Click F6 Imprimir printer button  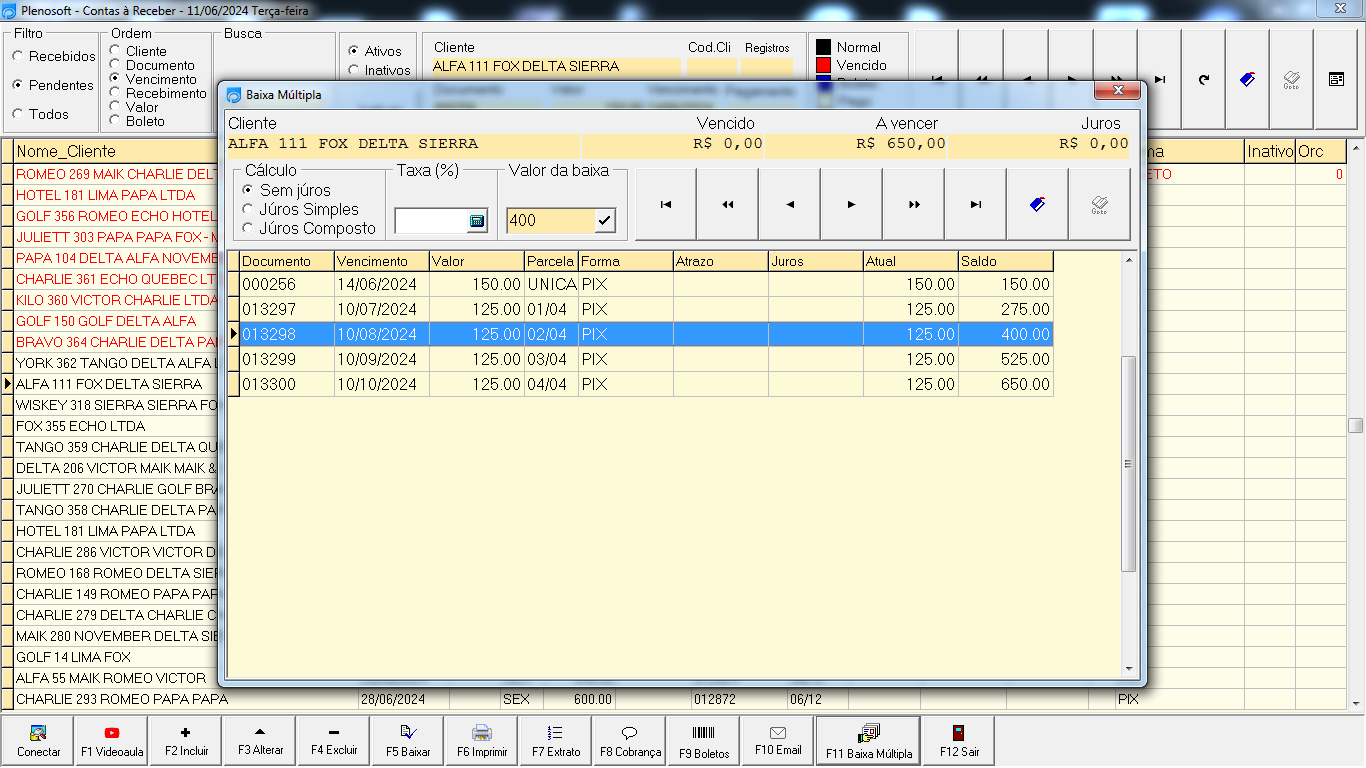(482, 741)
